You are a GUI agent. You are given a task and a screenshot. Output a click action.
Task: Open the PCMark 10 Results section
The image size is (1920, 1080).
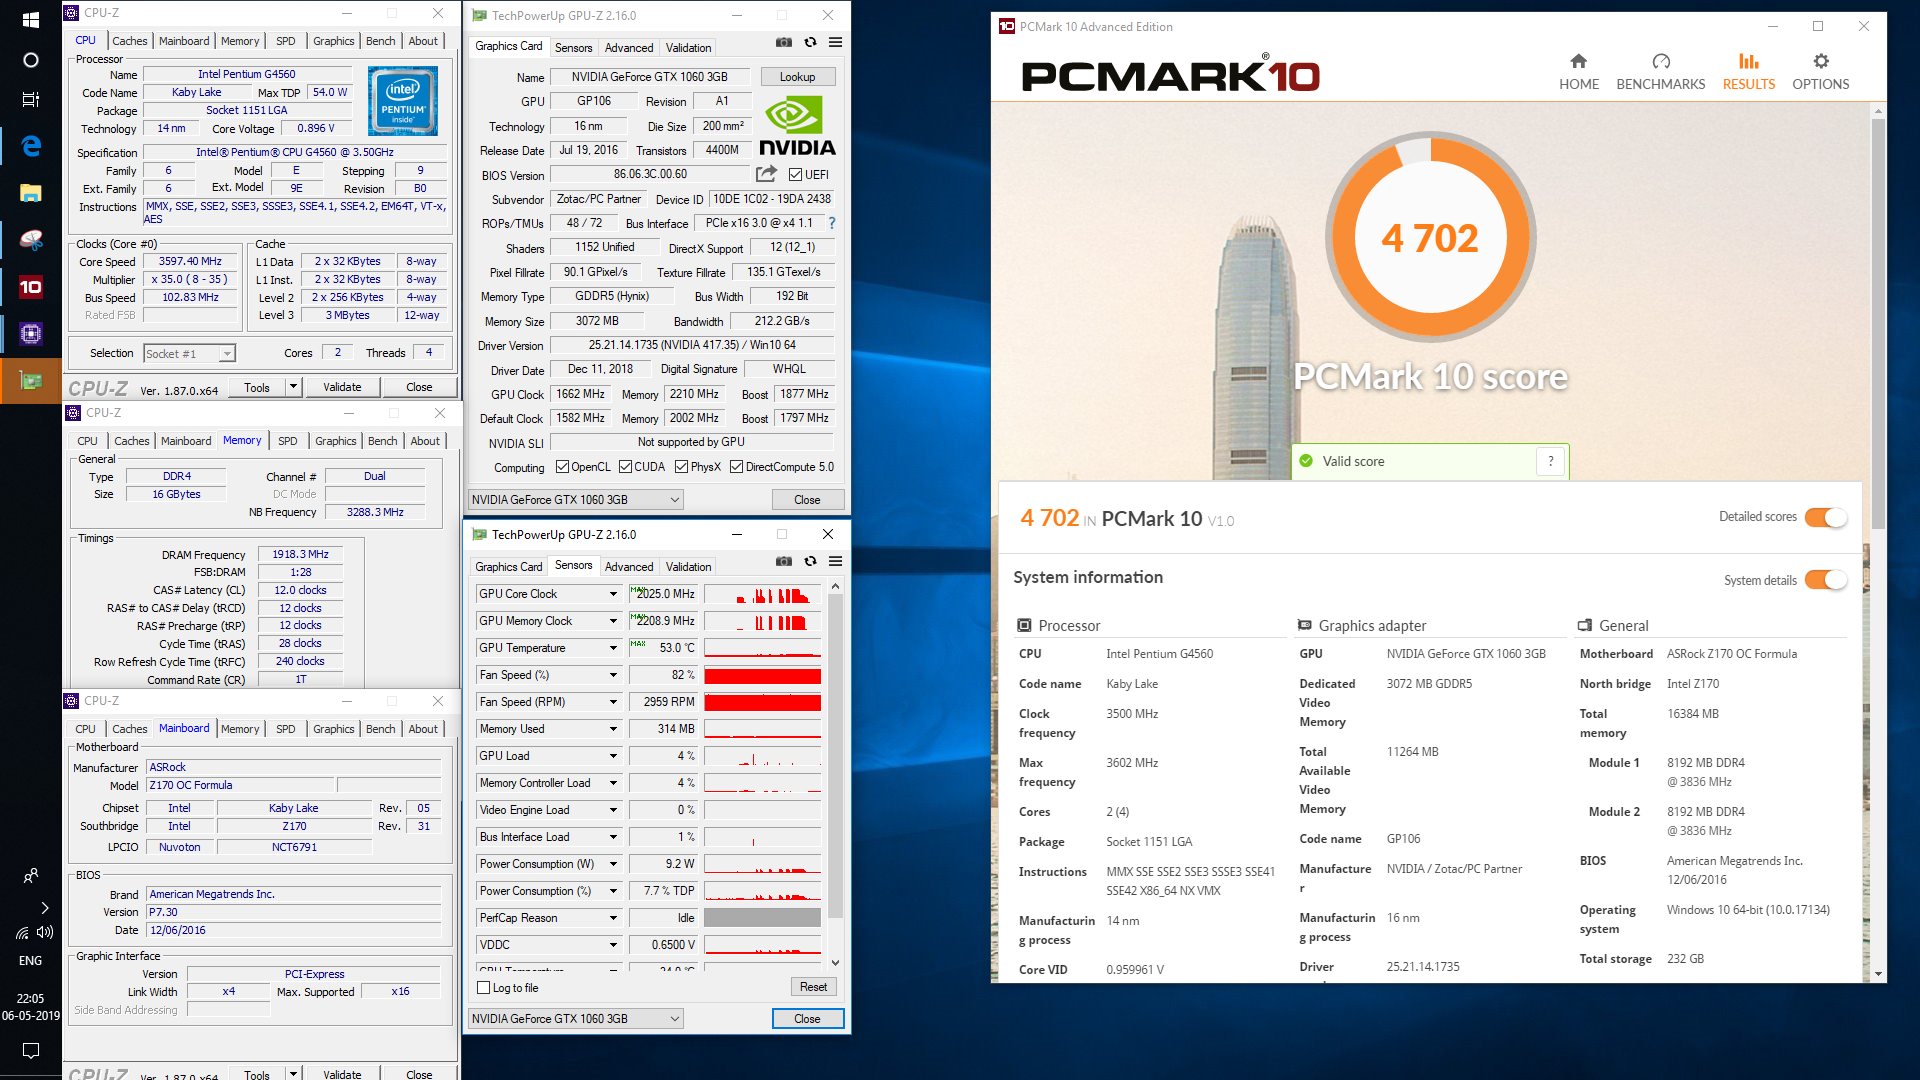[1748, 72]
